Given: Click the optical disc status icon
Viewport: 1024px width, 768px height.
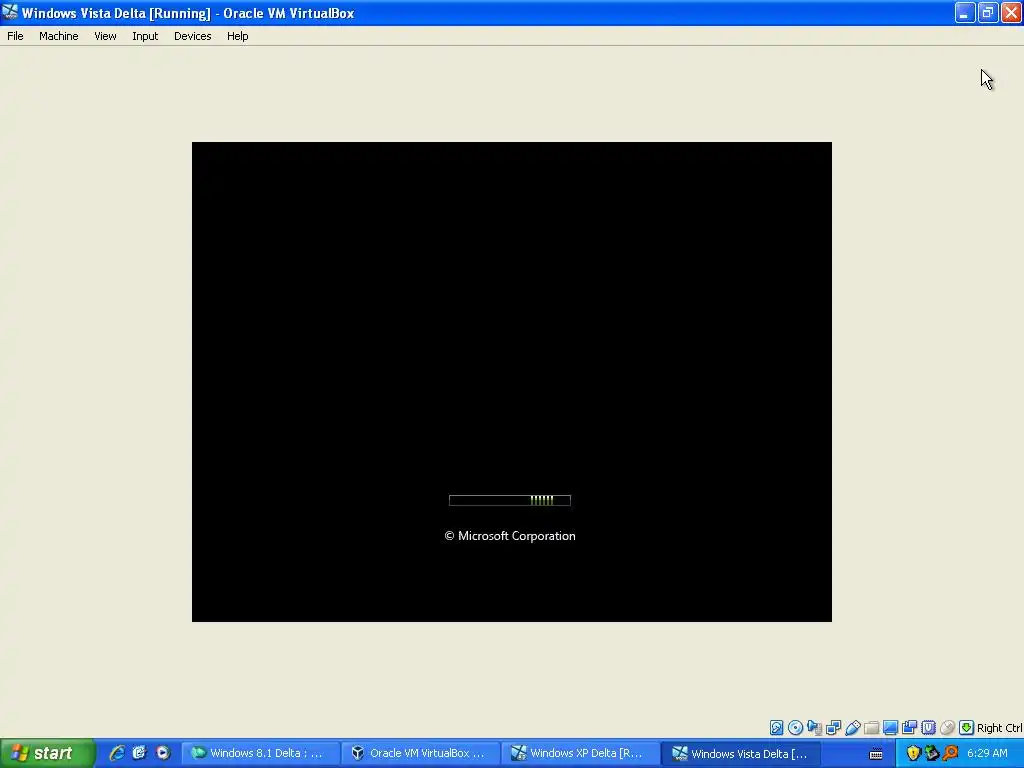Looking at the screenshot, I should coord(795,728).
